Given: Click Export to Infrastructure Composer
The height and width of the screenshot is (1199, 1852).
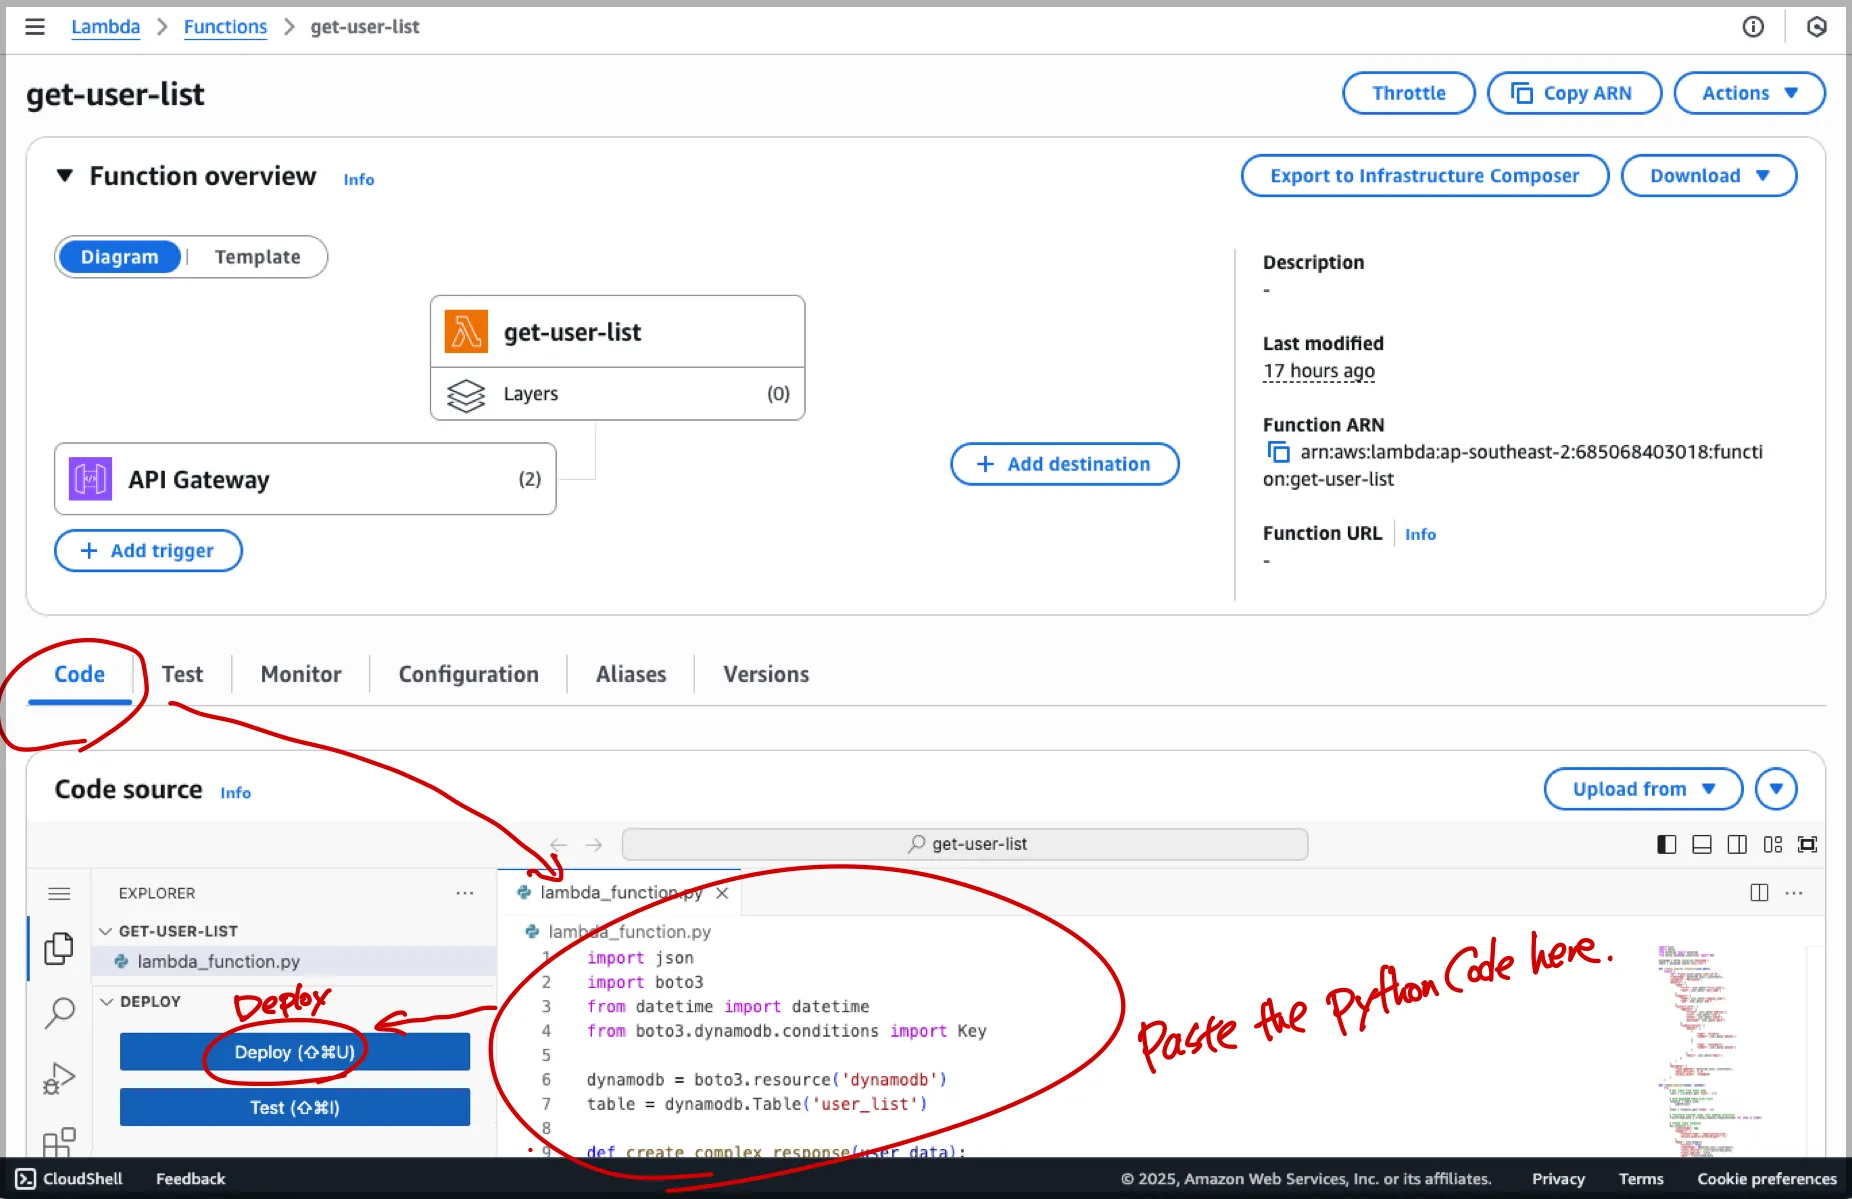Looking at the screenshot, I should point(1425,176).
